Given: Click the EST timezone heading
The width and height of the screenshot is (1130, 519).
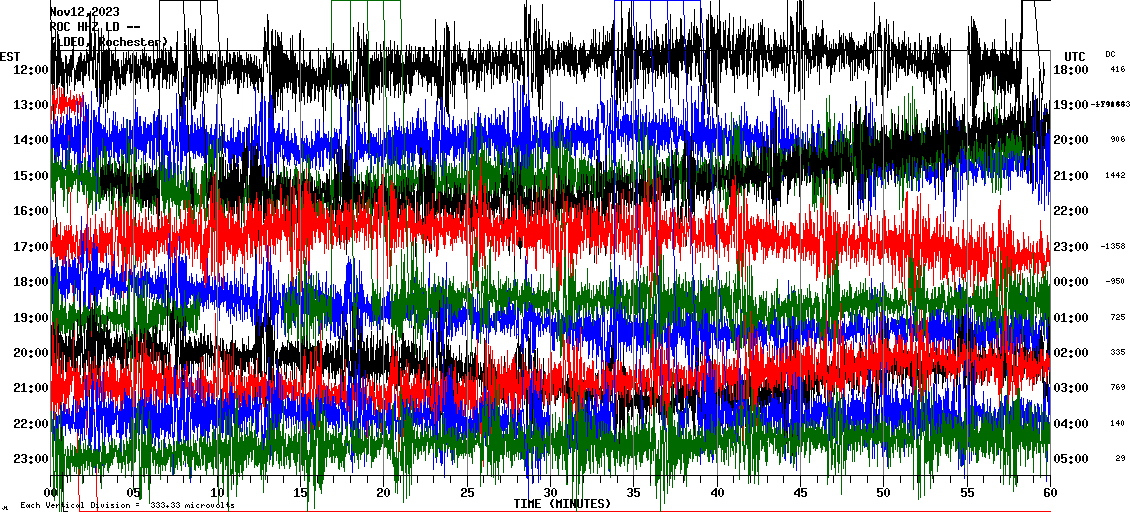Looking at the screenshot, I should pos(11,56).
